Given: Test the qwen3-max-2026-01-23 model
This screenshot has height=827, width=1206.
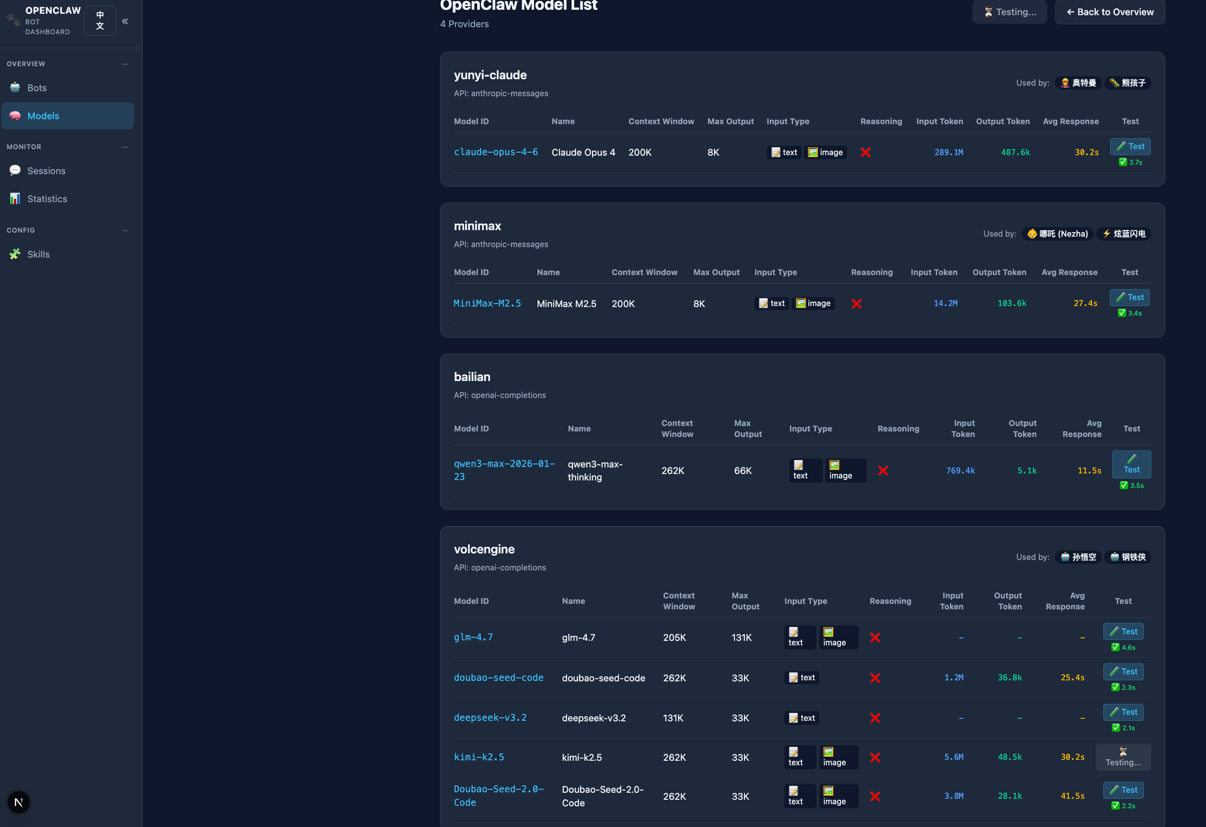Looking at the screenshot, I should 1131,464.
